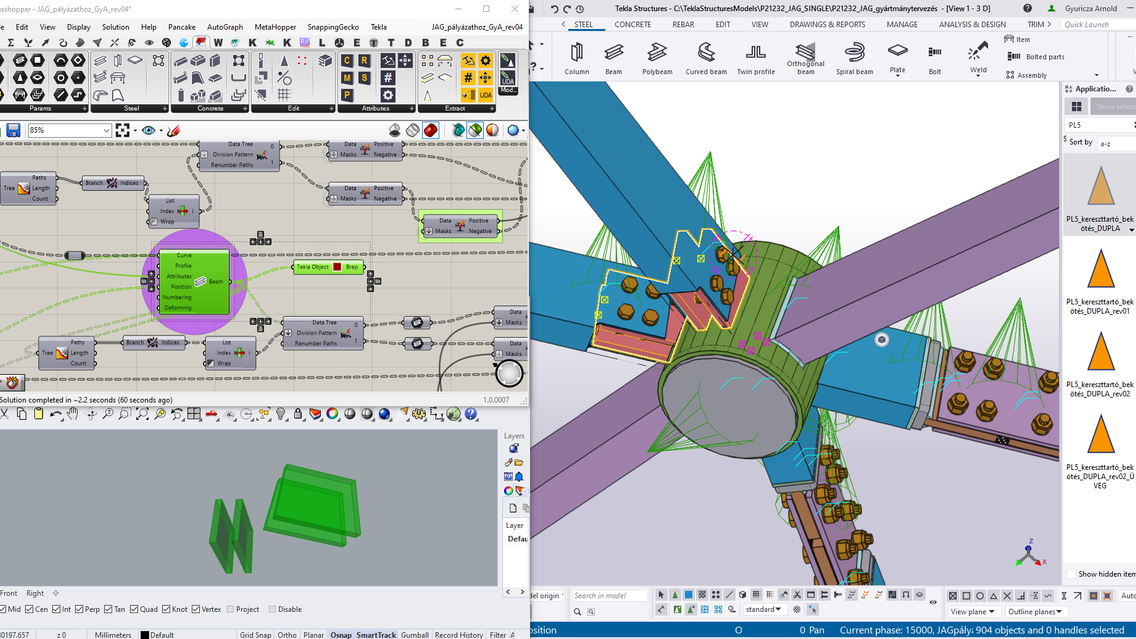Switch to the CONCRETE ribbon tab
The height and width of the screenshot is (639, 1136).
pos(632,24)
